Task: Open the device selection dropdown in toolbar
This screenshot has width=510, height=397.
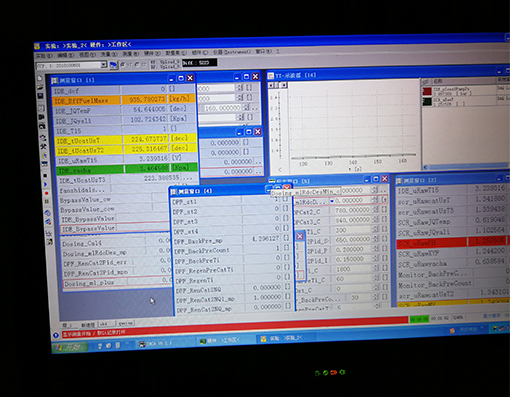Action: 104,65
